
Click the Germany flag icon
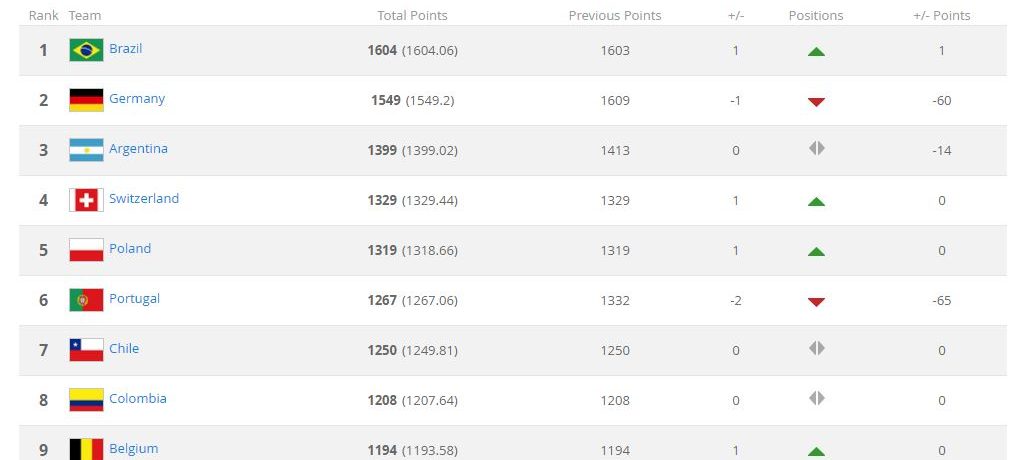click(86, 100)
